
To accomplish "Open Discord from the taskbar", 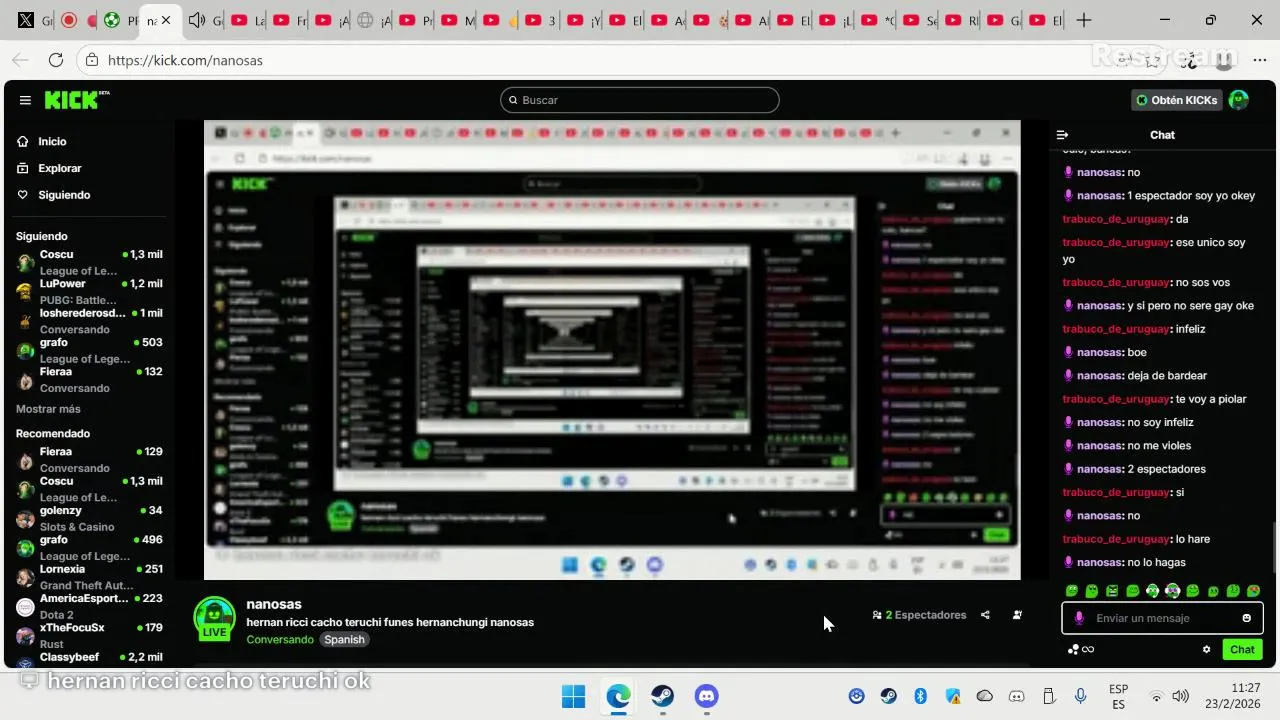I will pyautogui.click(x=706, y=696).
